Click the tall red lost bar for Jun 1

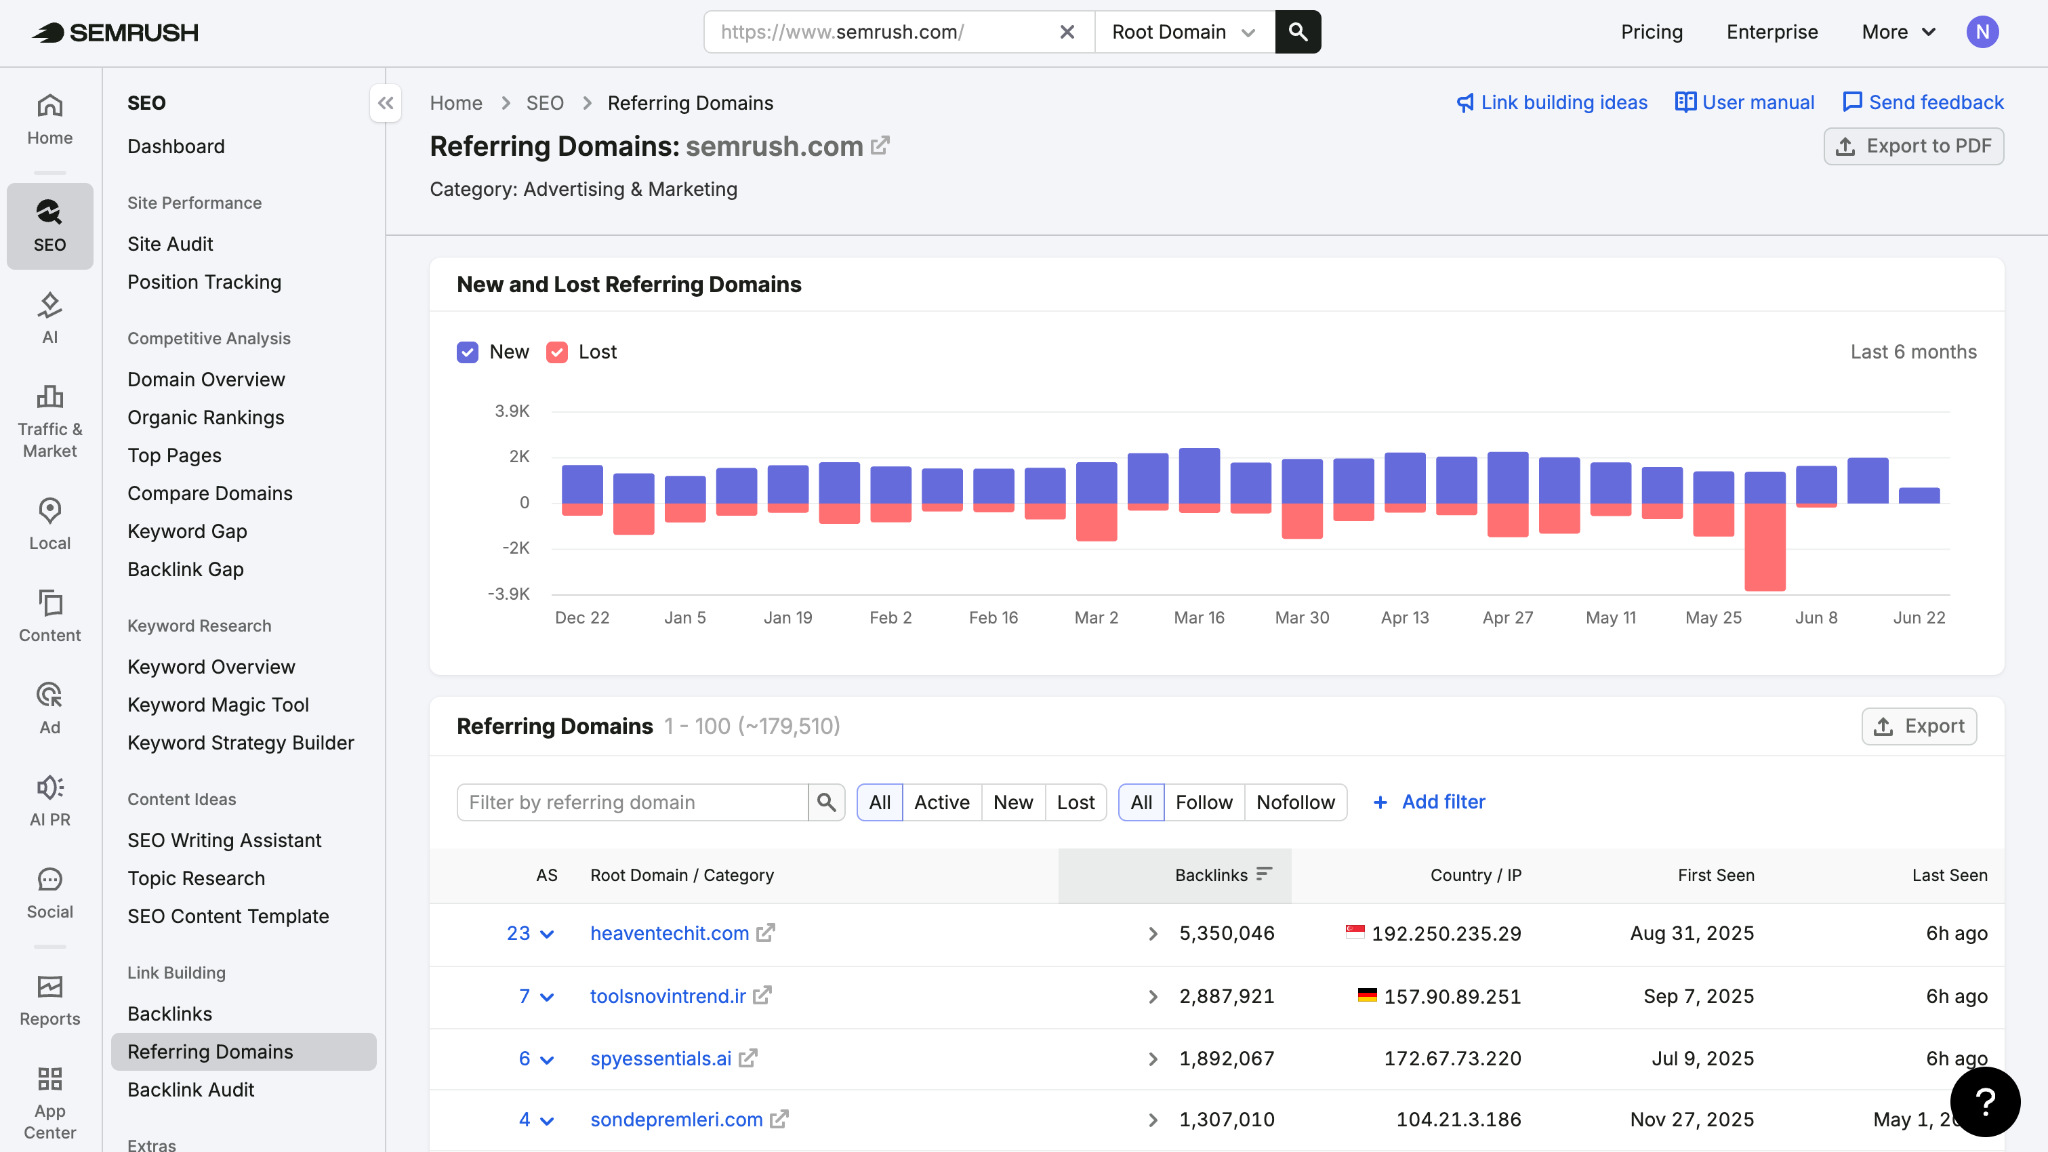[1765, 546]
